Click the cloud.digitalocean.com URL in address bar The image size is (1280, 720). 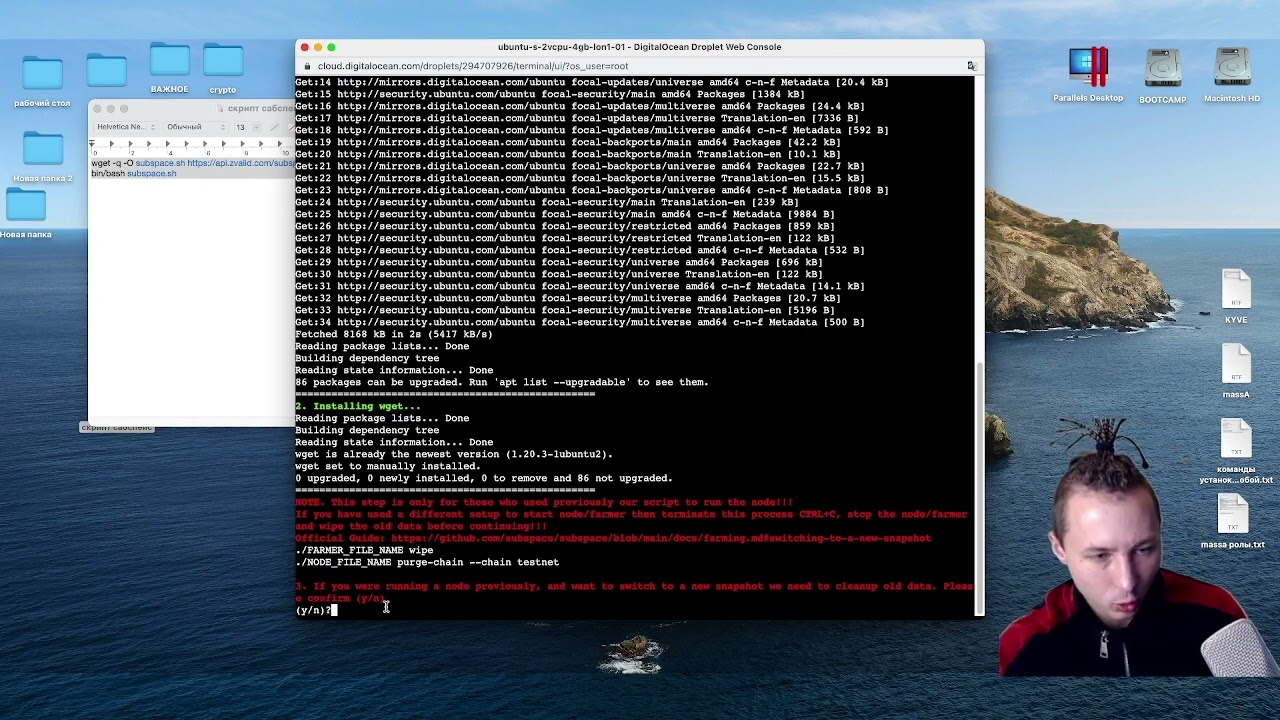[x=473, y=66]
